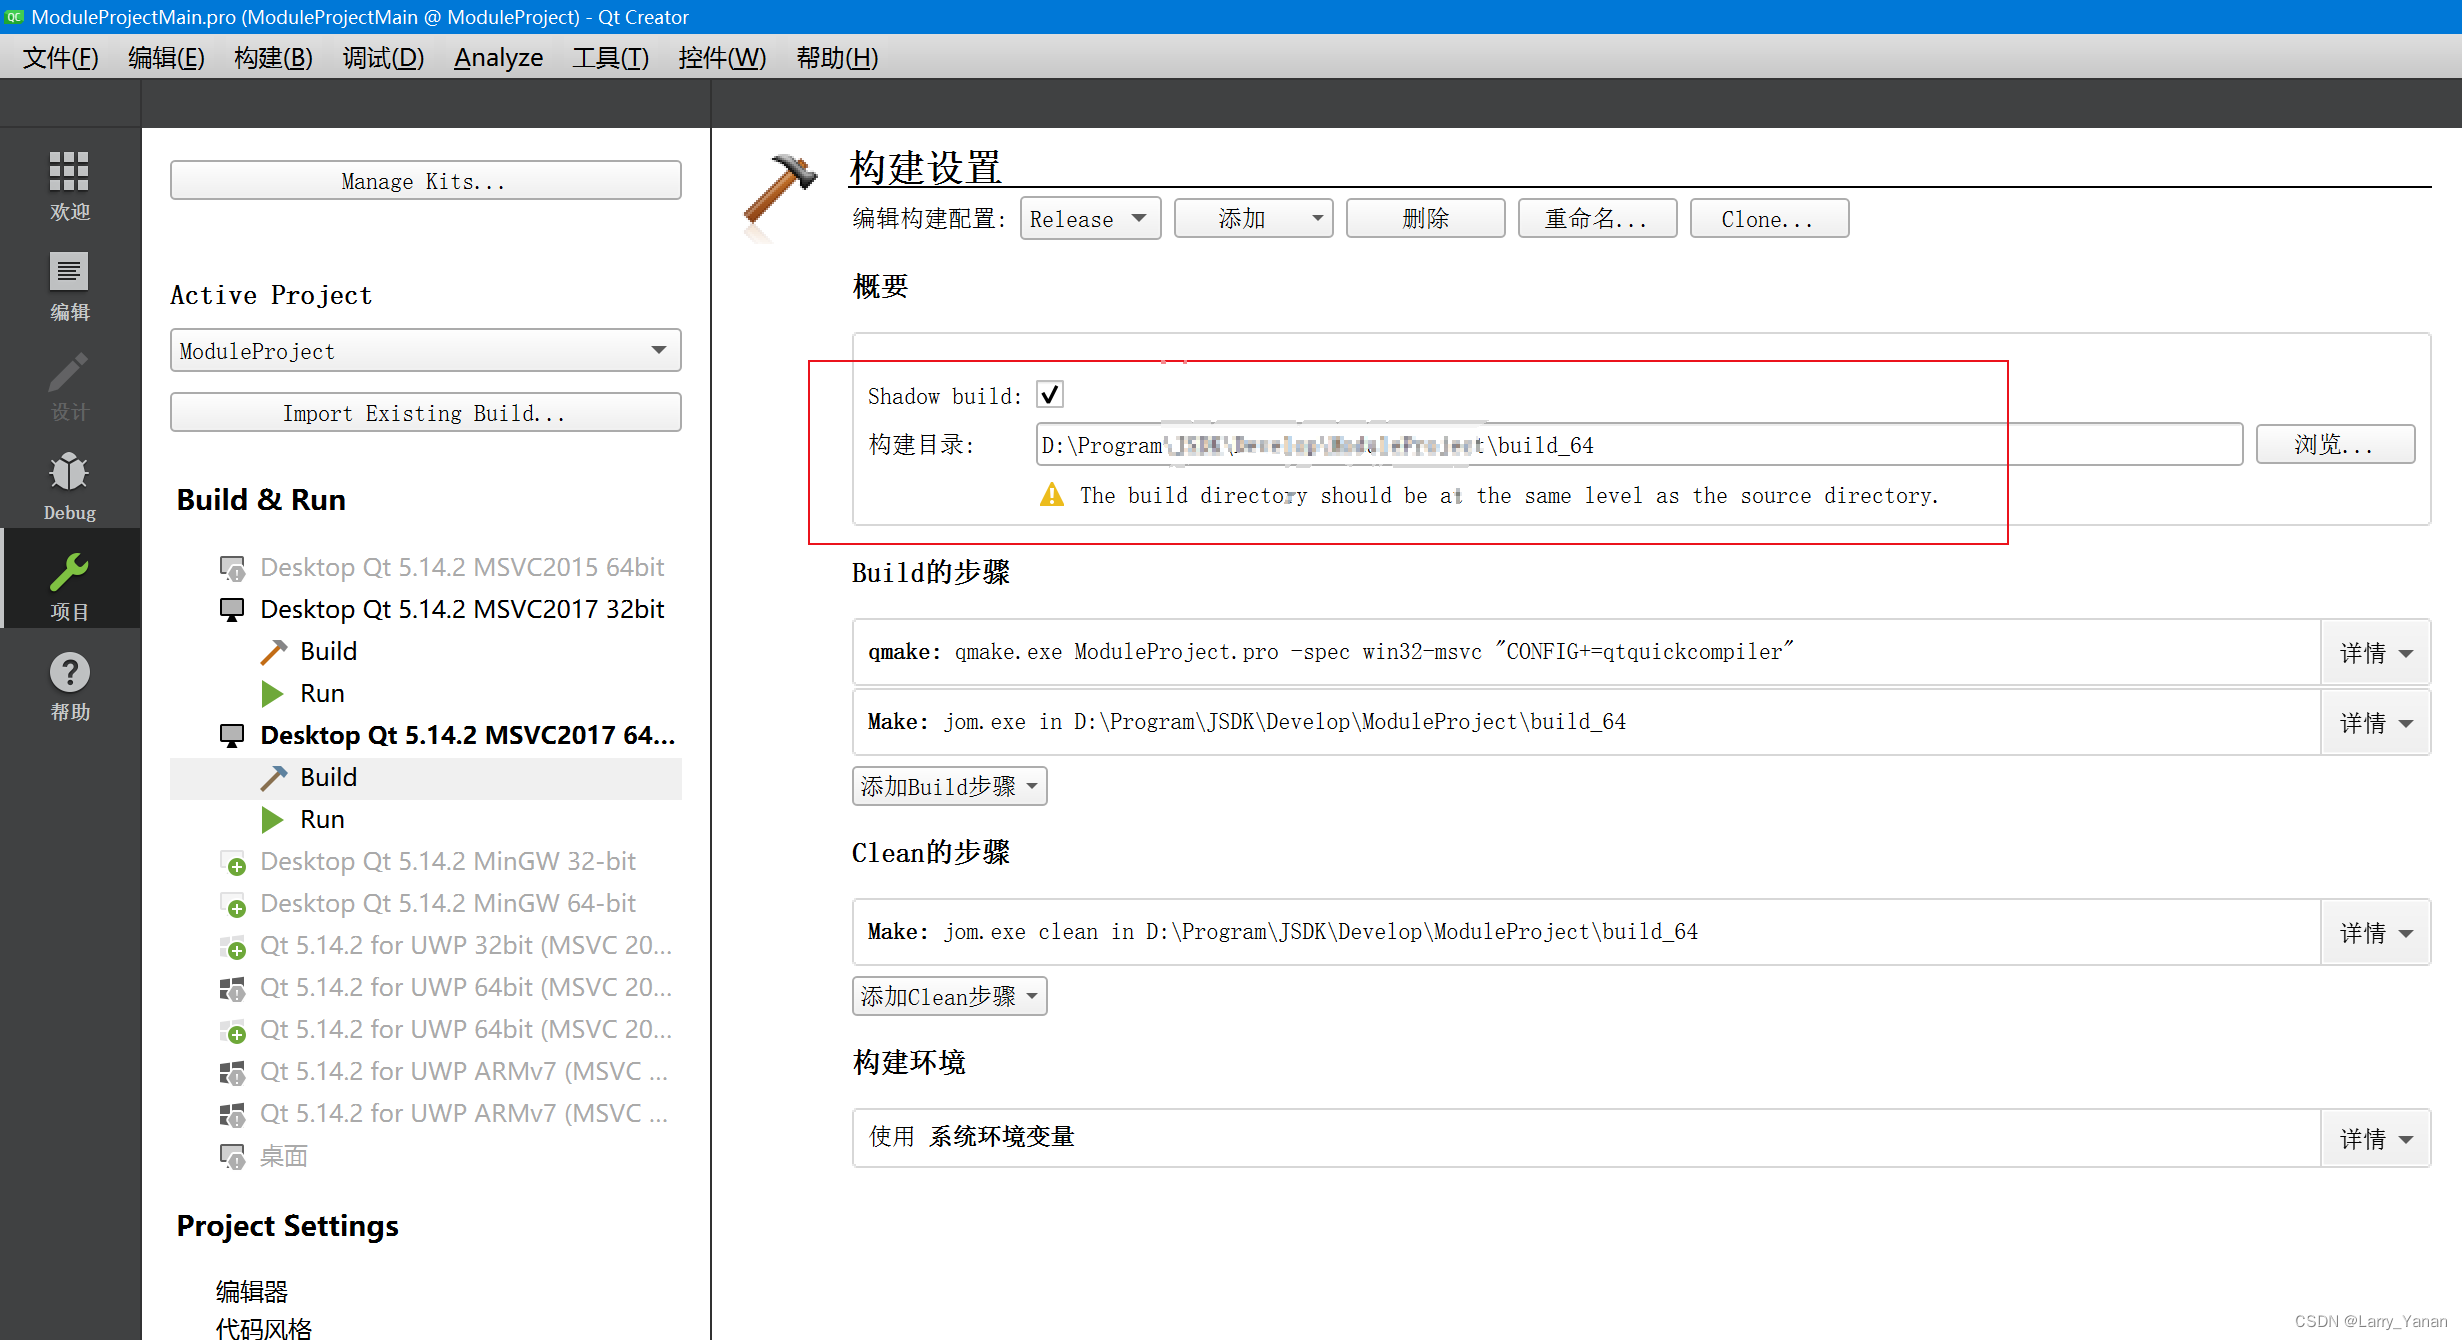Click the UWP 32bit kit icon

[232, 946]
